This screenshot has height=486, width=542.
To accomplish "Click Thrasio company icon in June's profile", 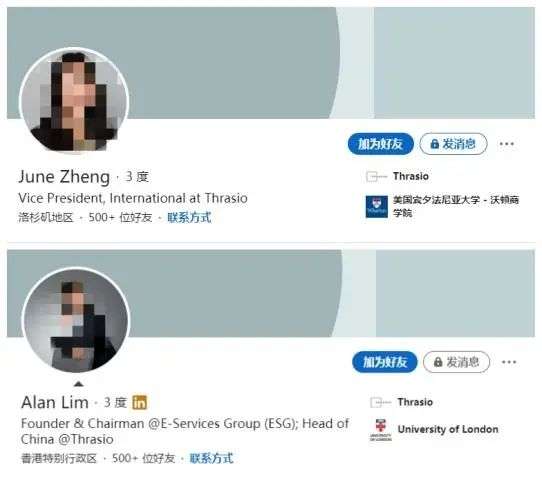I will point(376,176).
